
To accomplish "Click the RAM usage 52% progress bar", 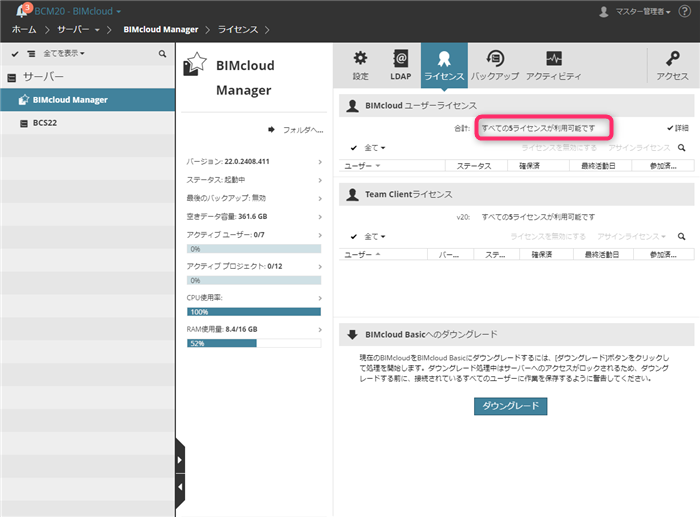I will click(254, 343).
